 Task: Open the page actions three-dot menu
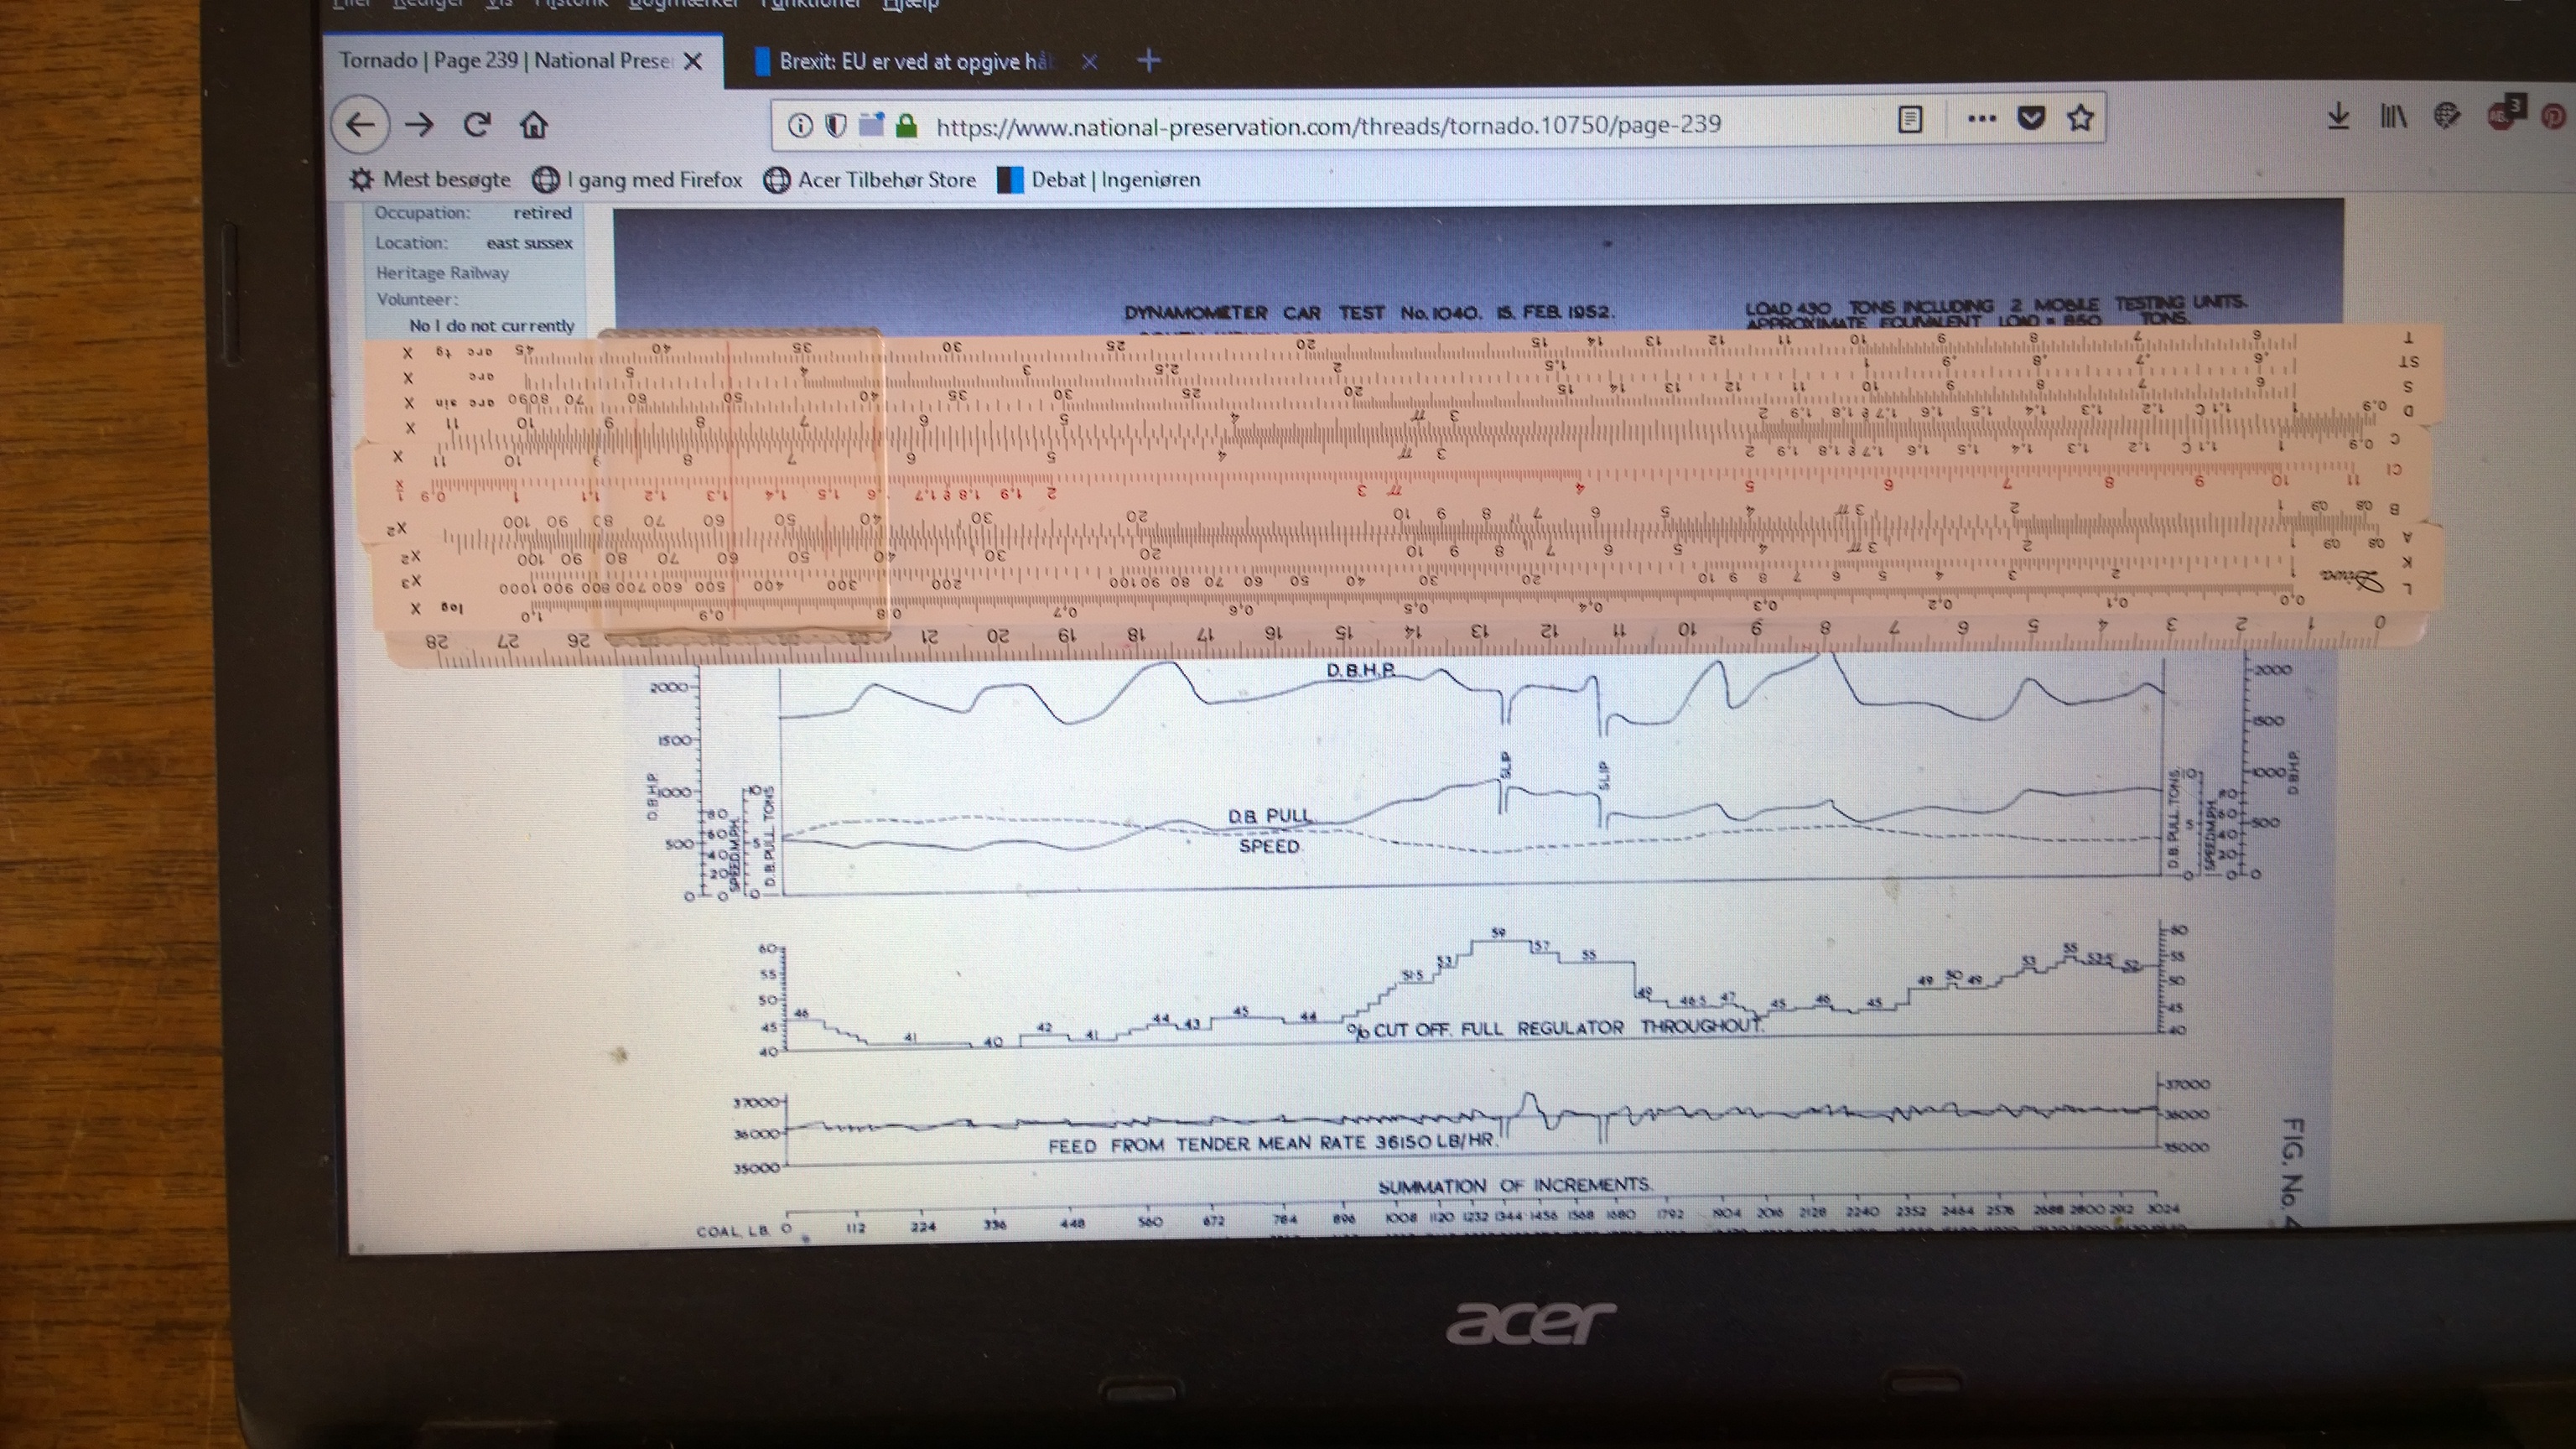pos(1981,119)
